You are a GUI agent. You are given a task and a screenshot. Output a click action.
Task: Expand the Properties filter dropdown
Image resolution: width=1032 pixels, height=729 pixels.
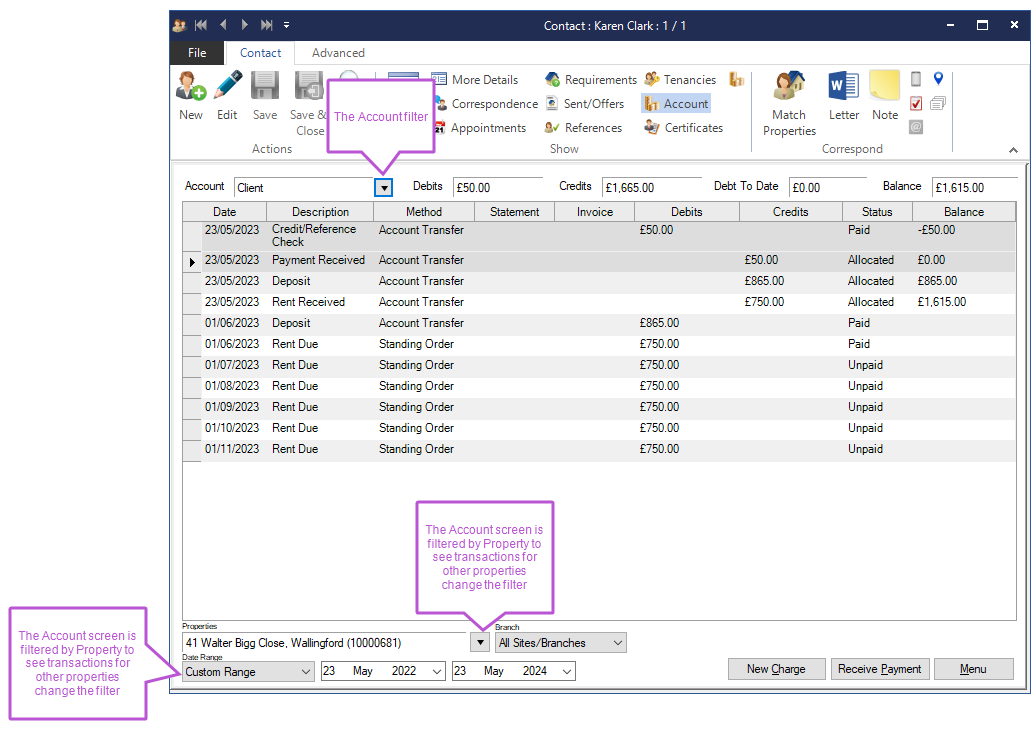[x=480, y=642]
